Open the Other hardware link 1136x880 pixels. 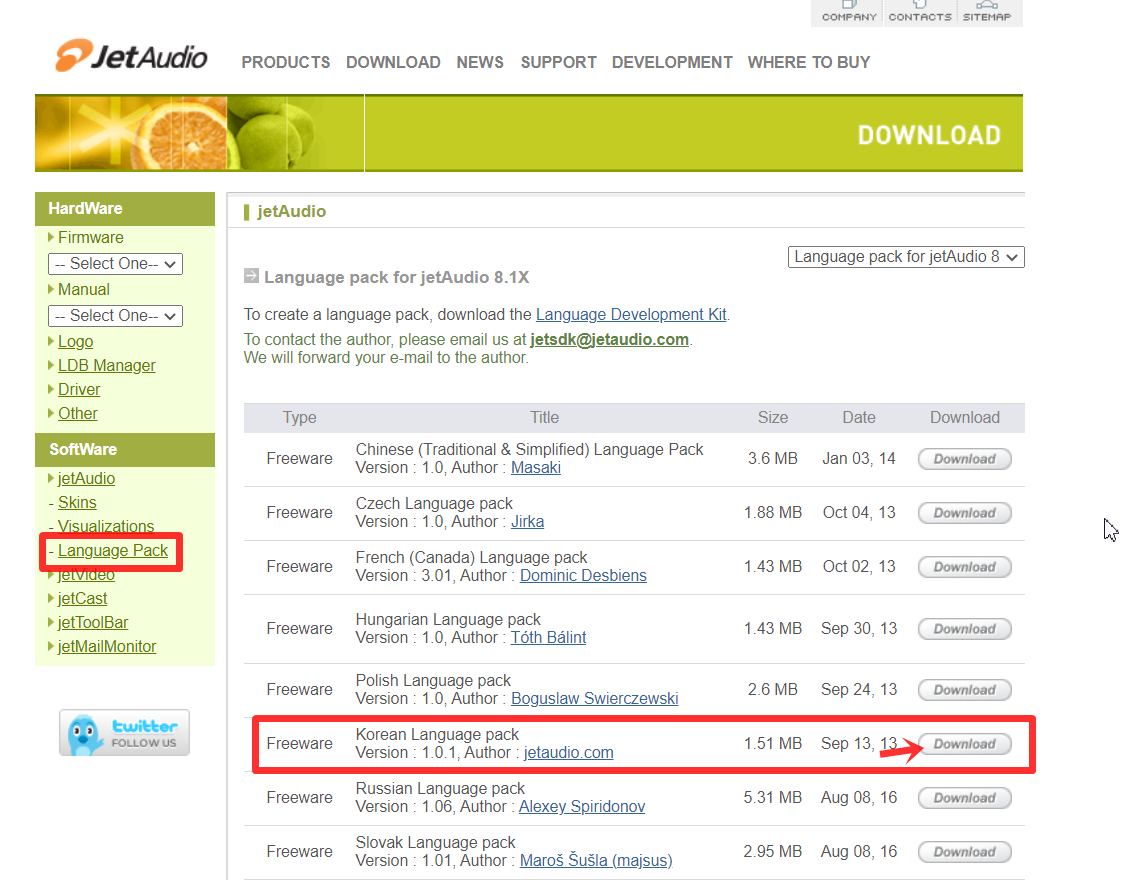(x=78, y=413)
